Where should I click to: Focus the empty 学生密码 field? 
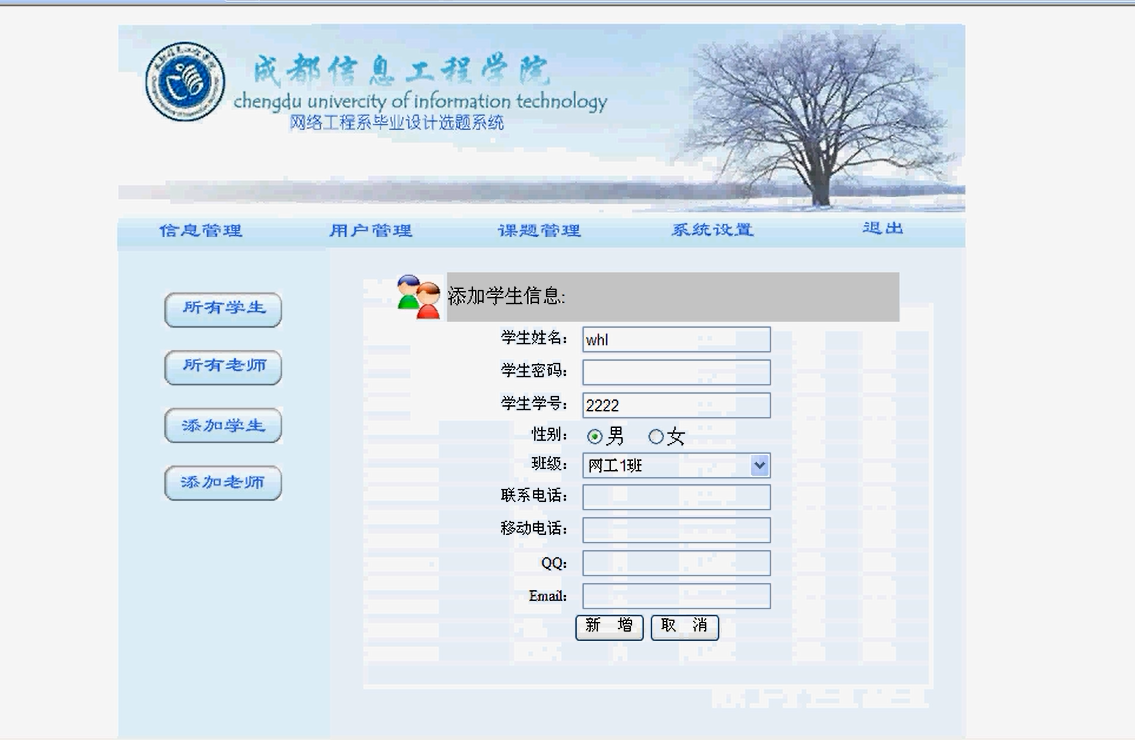676,372
